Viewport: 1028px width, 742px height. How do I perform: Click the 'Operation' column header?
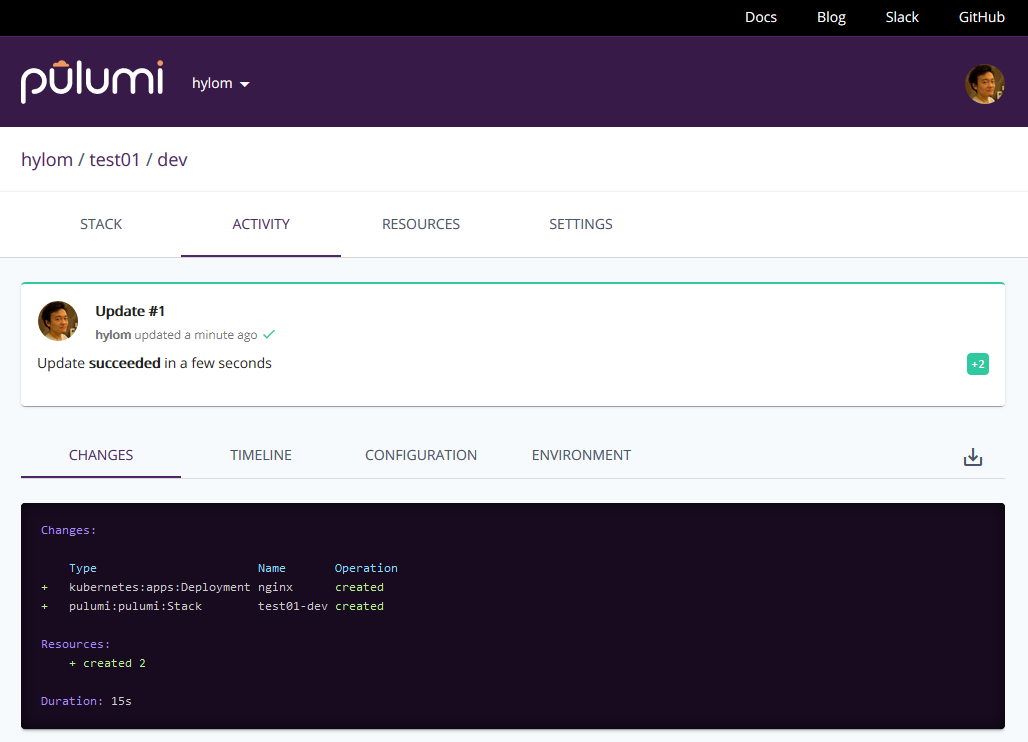[366, 568]
